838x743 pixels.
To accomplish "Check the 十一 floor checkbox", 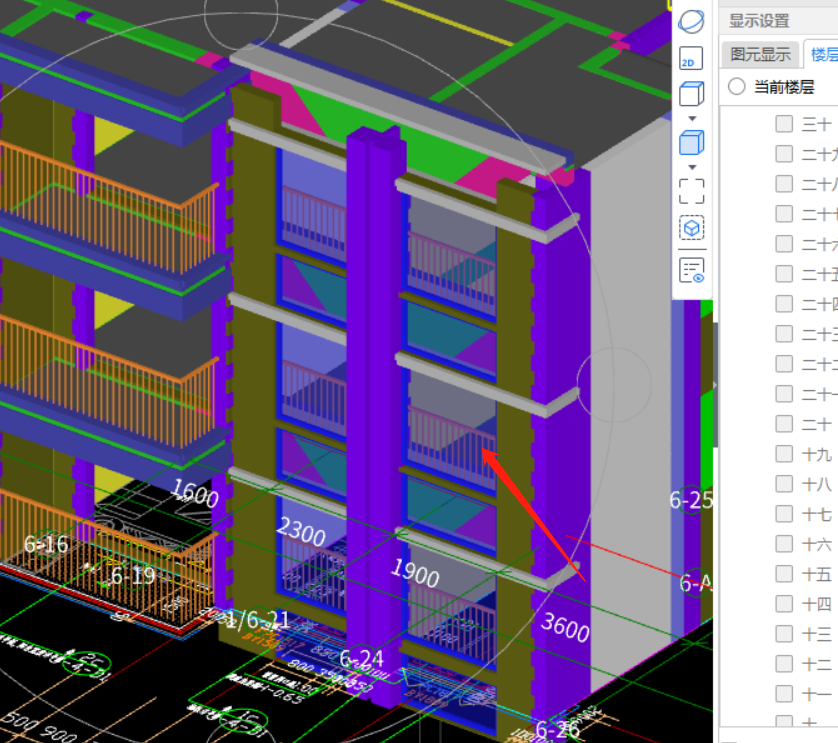I will 784,694.
